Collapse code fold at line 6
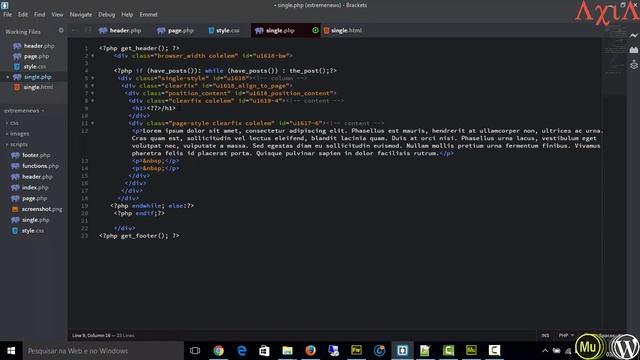The height and width of the screenshot is (360, 640). coord(93,86)
